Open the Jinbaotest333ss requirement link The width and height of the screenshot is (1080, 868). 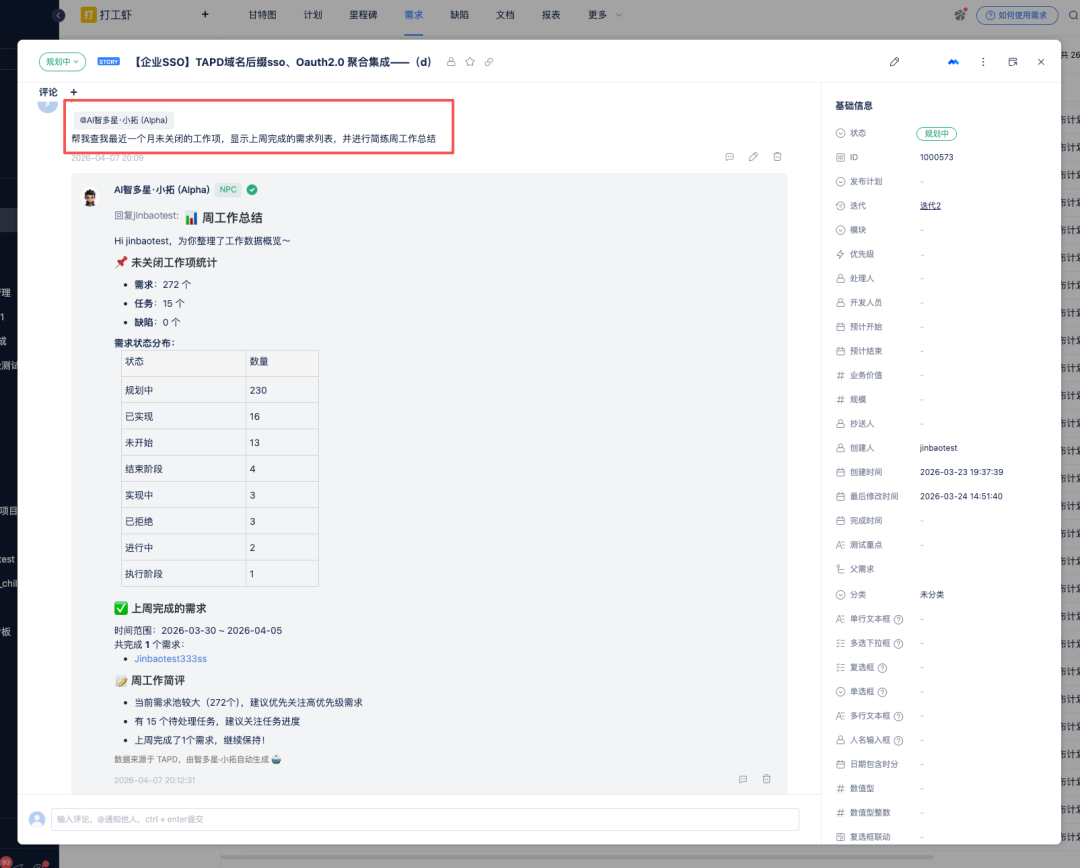[170, 659]
